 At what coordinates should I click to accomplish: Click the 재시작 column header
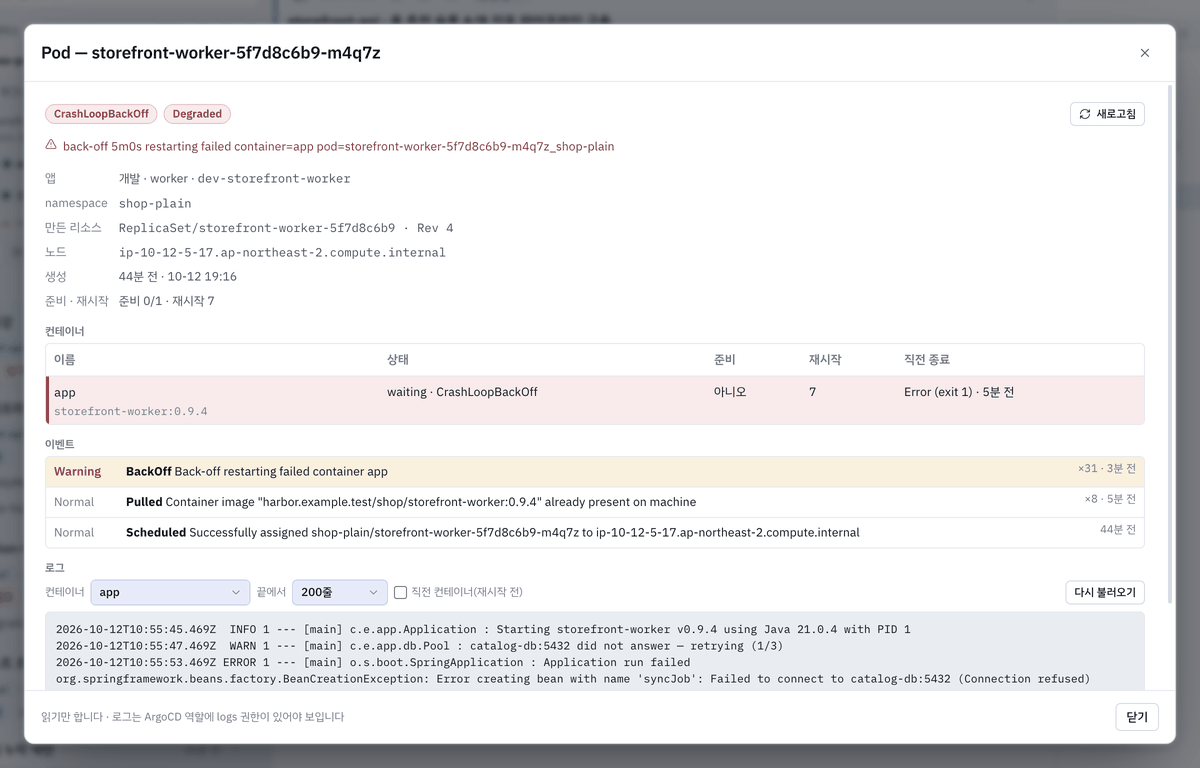click(825, 359)
